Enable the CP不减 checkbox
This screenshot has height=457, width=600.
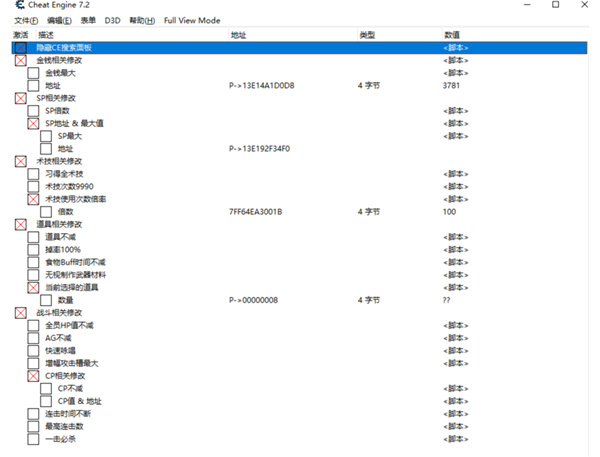pyautogui.click(x=46, y=388)
